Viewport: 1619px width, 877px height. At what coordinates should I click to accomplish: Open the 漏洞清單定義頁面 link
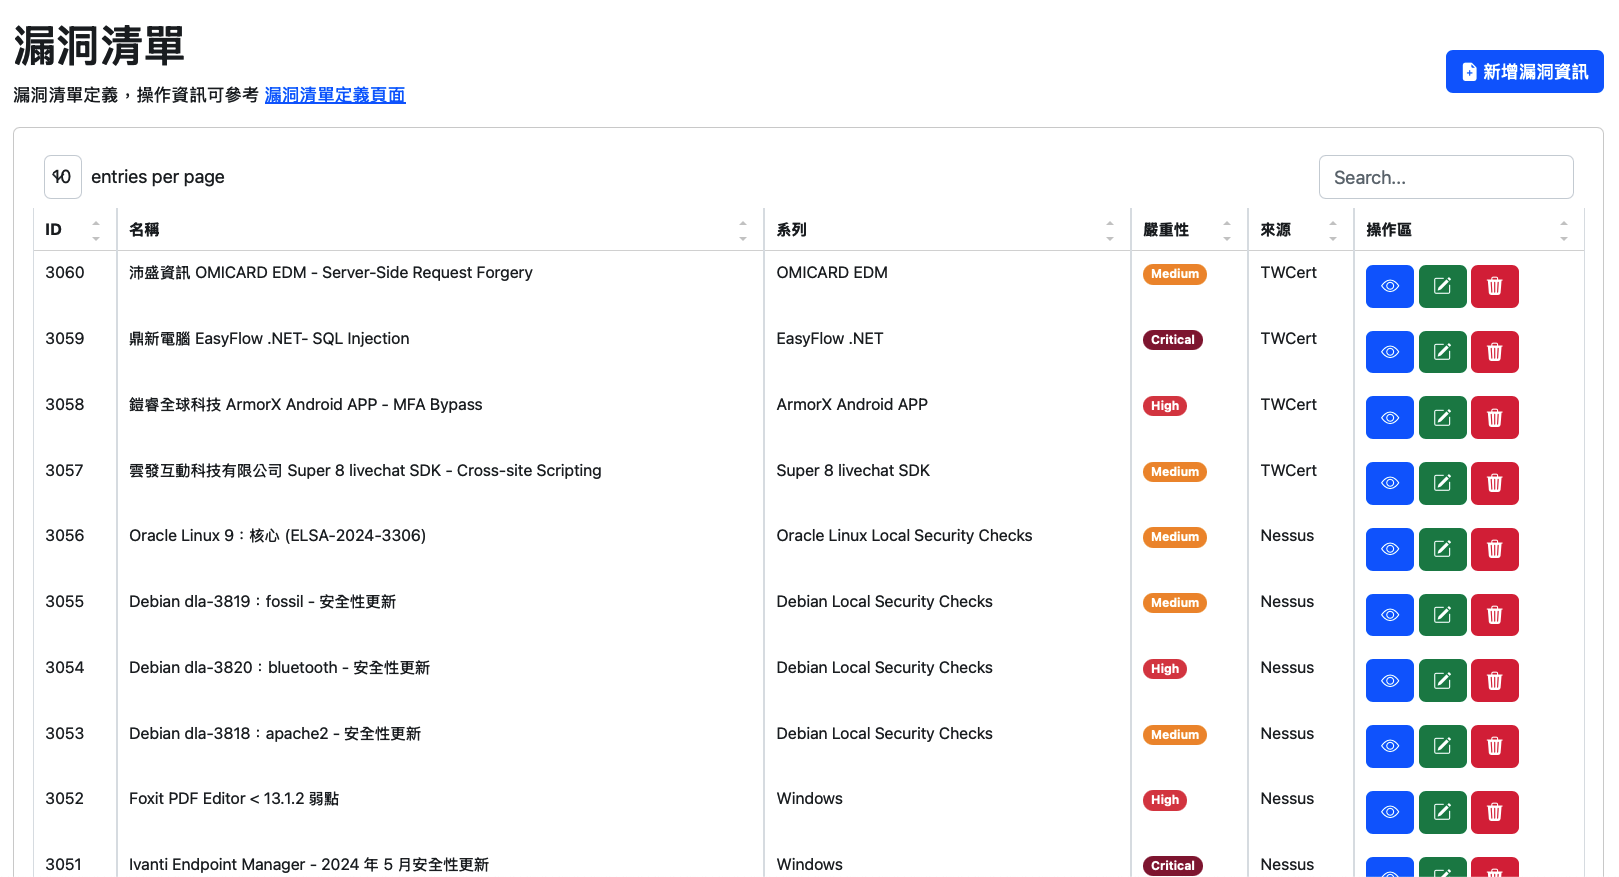point(335,95)
